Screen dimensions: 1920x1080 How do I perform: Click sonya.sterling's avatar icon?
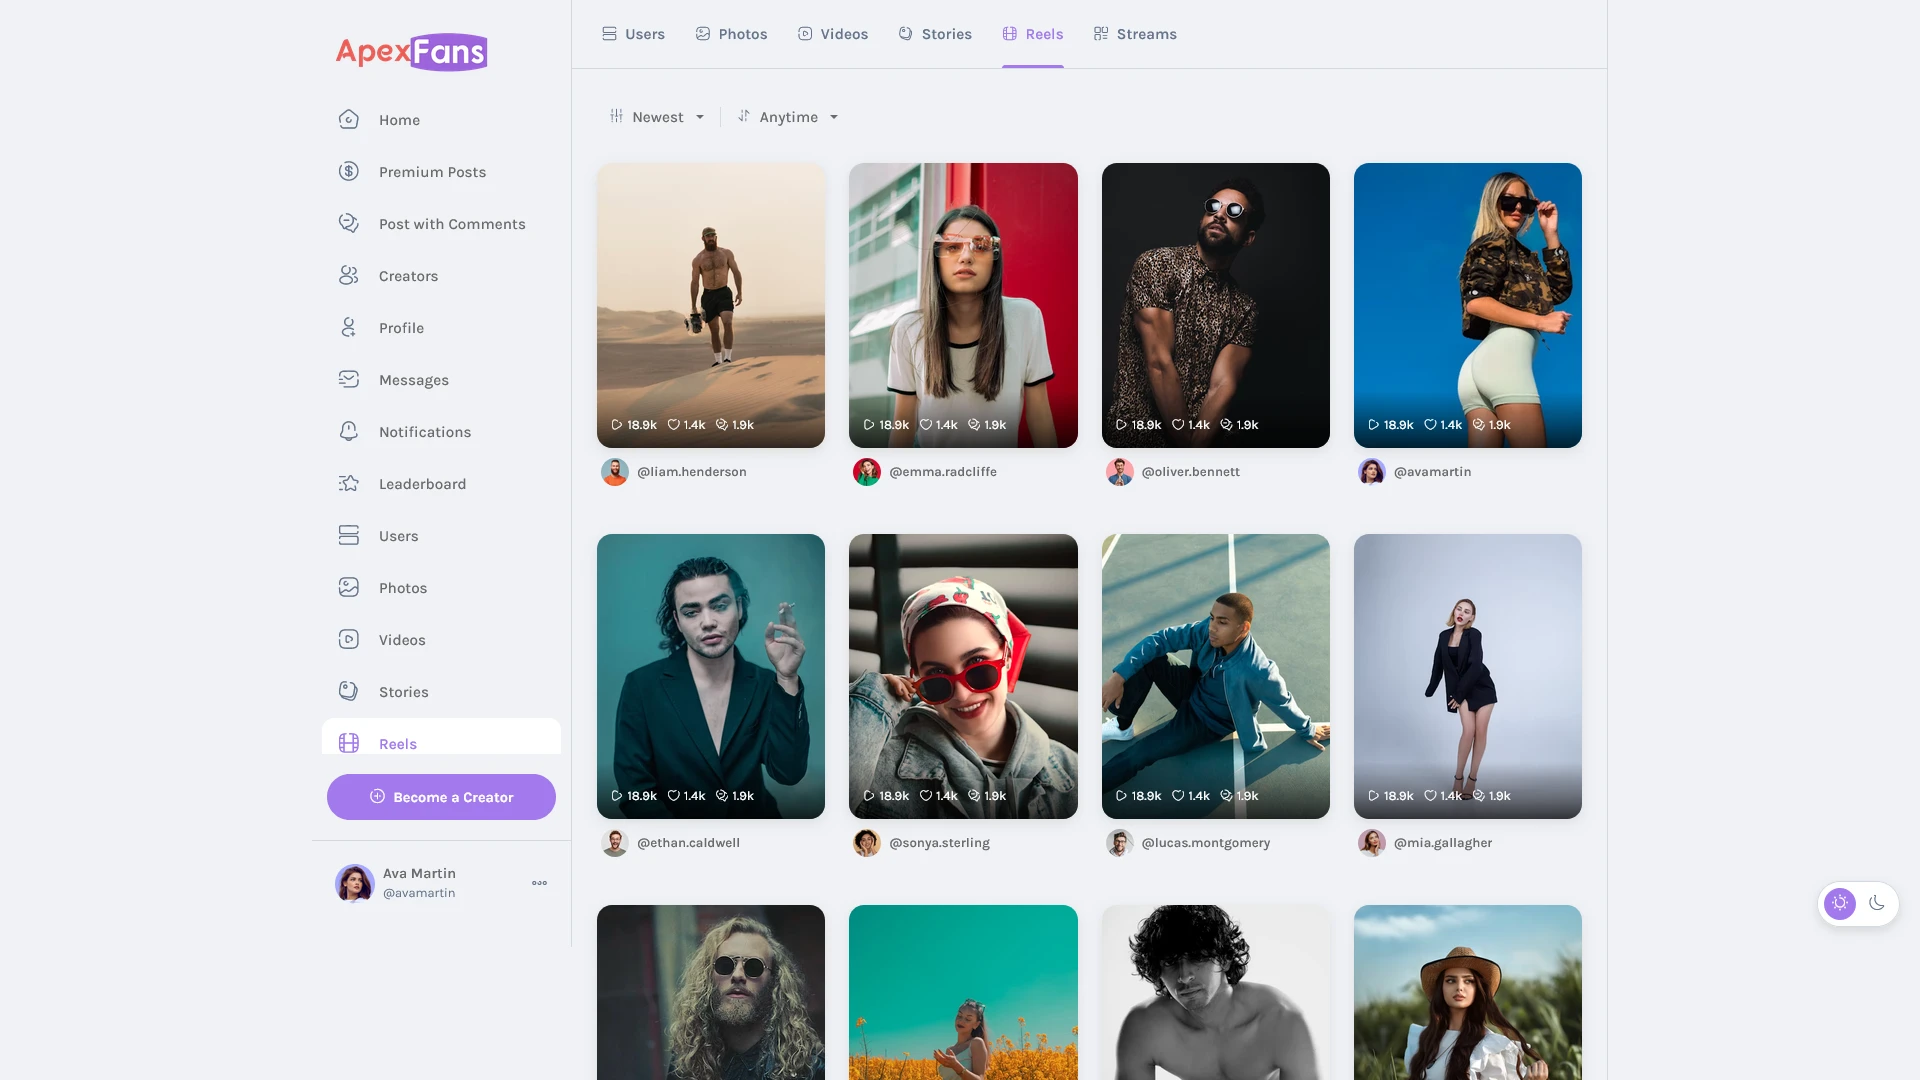tap(866, 843)
